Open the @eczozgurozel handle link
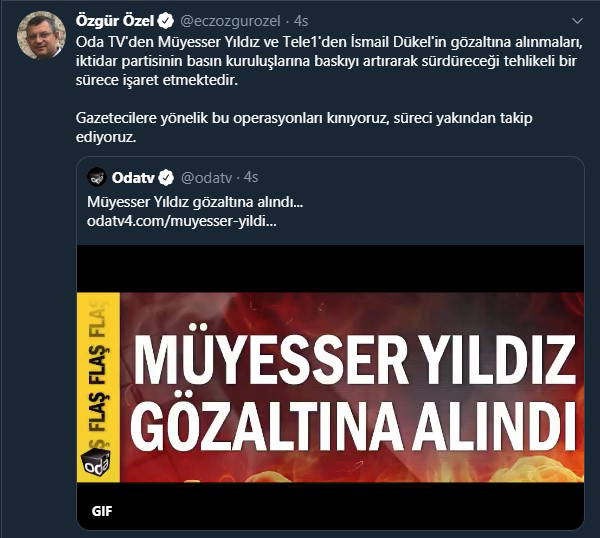This screenshot has height=538, width=600. click(230, 21)
